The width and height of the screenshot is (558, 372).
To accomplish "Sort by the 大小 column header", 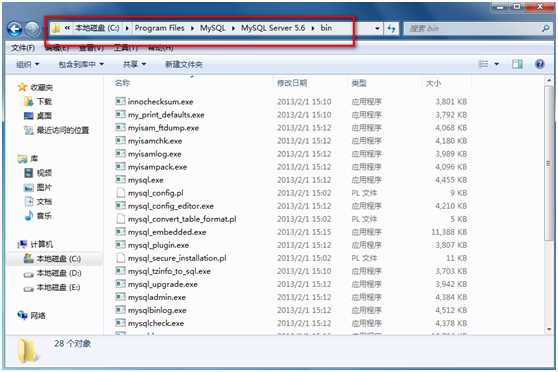I will tap(433, 83).
